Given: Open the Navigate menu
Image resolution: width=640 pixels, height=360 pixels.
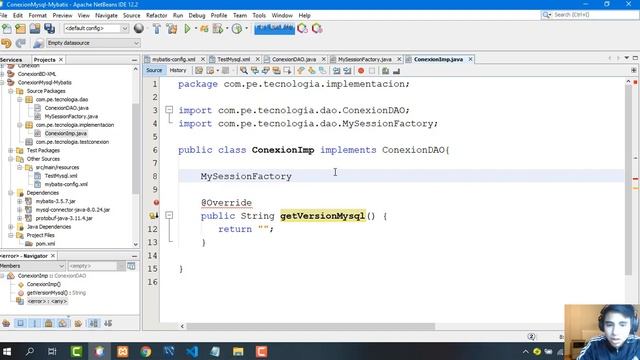Looking at the screenshot, I should 106,15.
